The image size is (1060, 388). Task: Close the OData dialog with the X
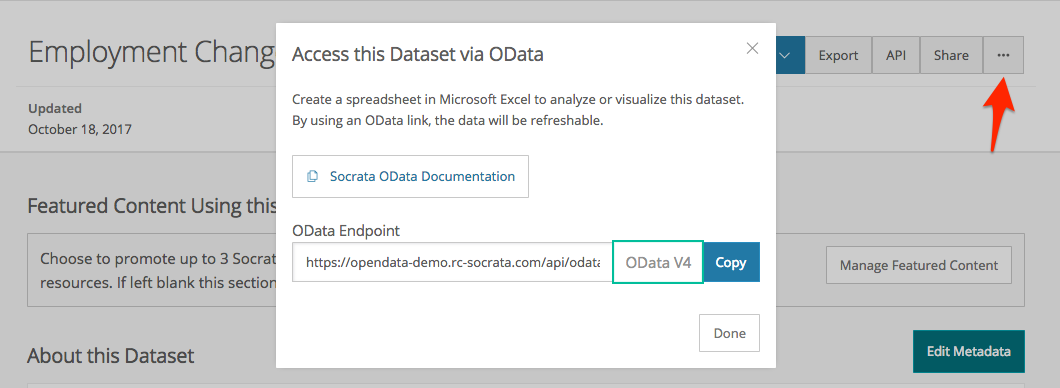[752, 49]
